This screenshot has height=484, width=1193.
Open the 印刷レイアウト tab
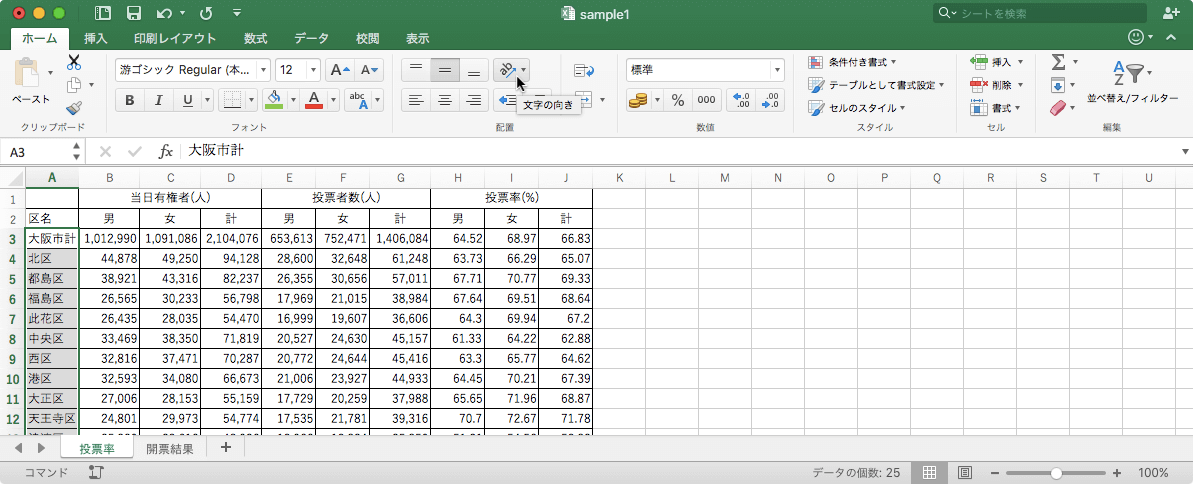tap(175, 39)
